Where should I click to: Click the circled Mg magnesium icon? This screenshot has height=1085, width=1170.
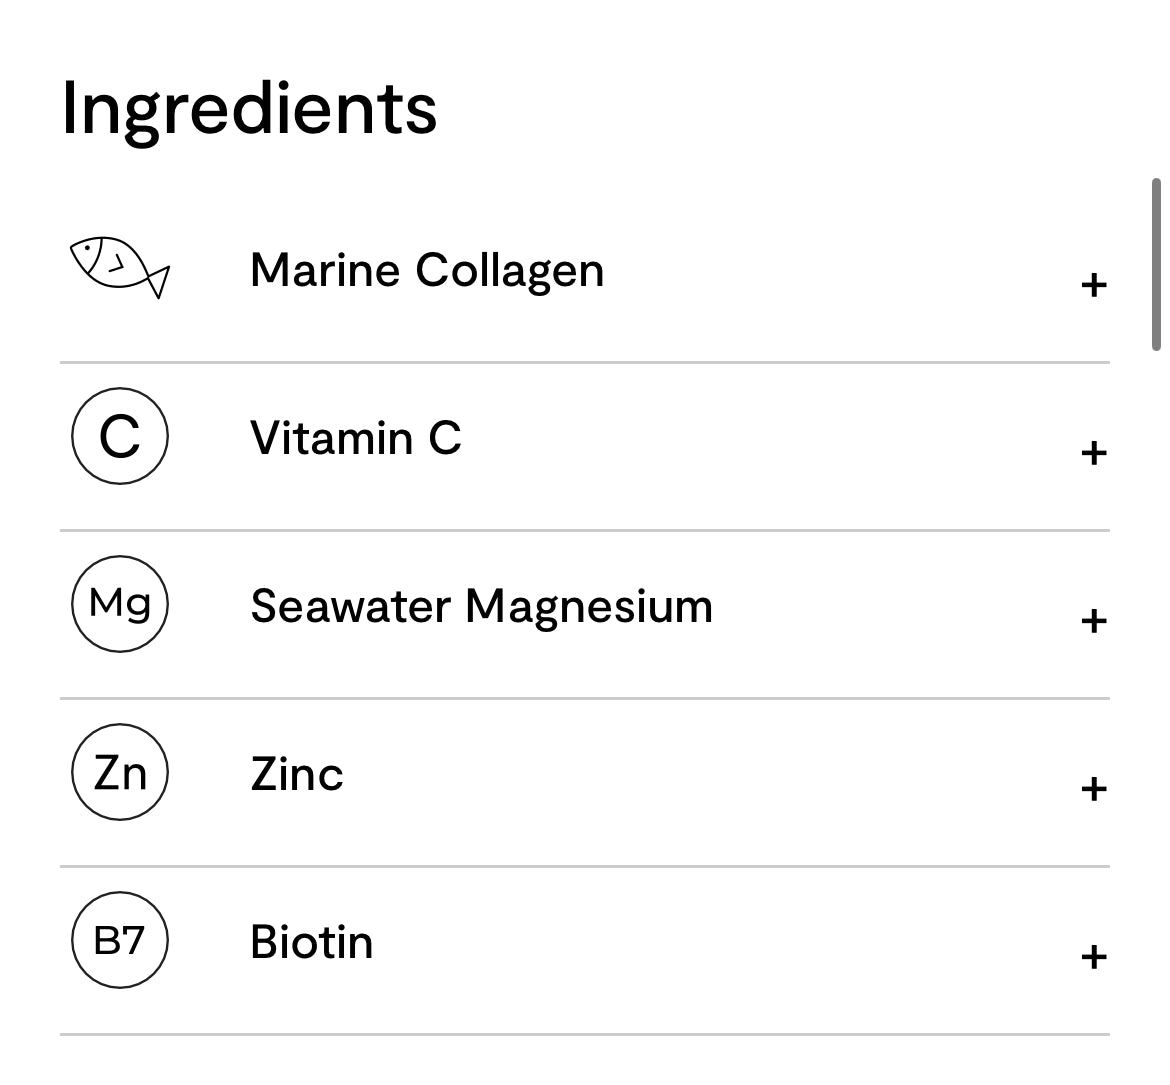tap(120, 604)
